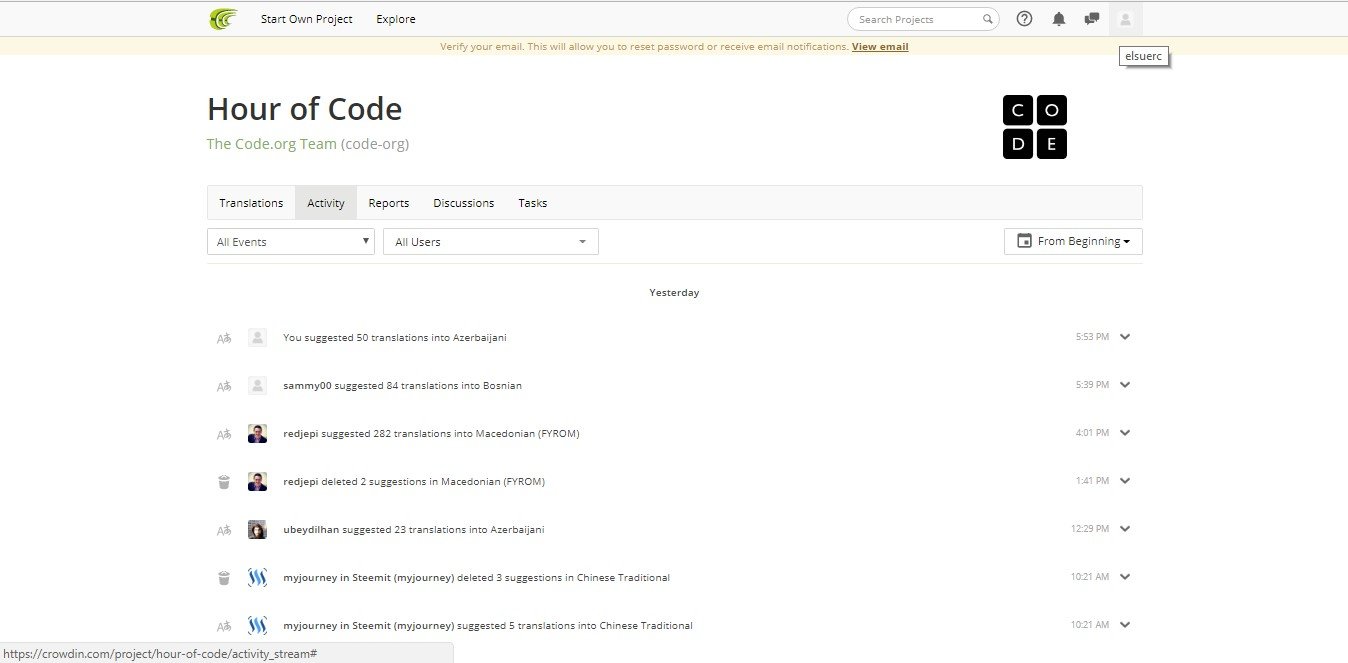Click redjepi's avatar on deleted 2 suggestions row
The width and height of the screenshot is (1348, 663).
[x=257, y=481]
